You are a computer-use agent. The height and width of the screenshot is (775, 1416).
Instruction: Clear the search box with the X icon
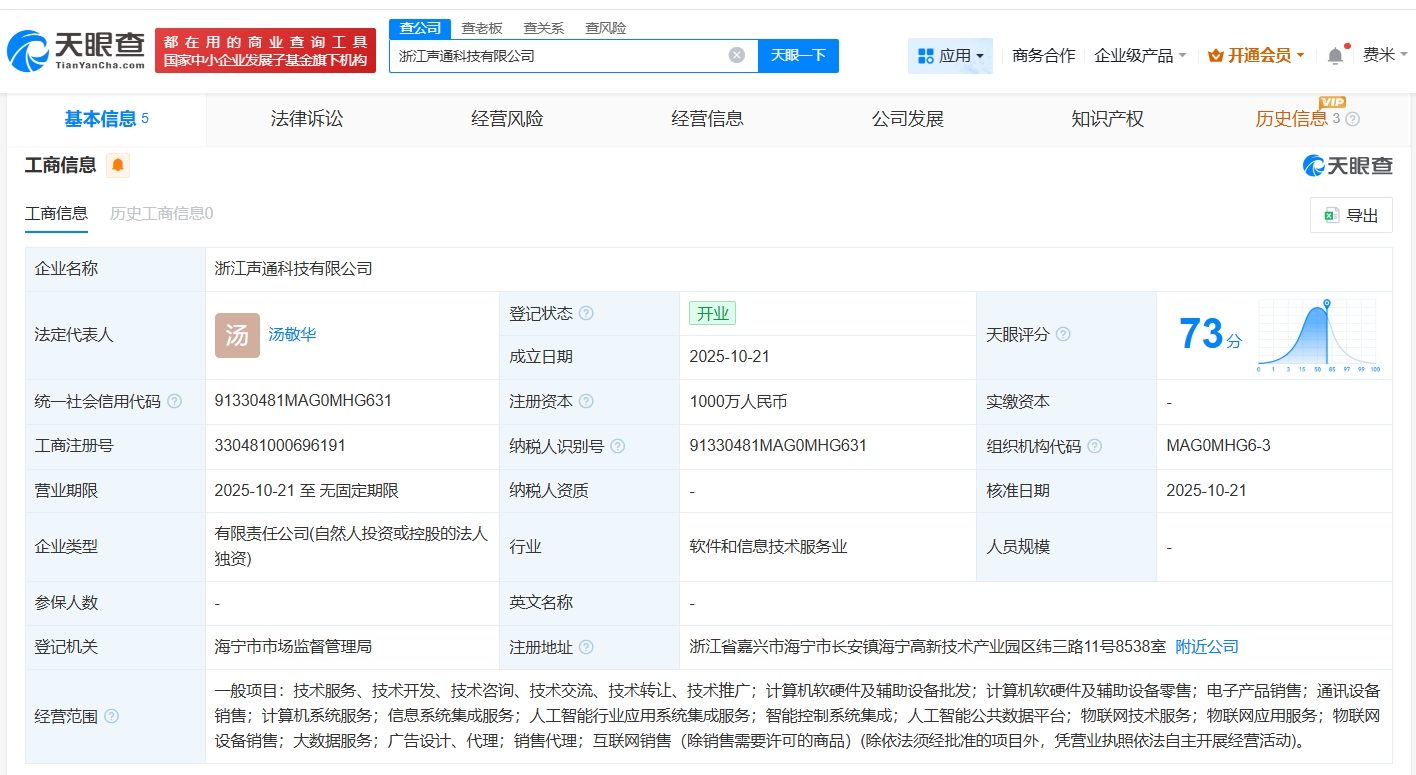coord(737,55)
